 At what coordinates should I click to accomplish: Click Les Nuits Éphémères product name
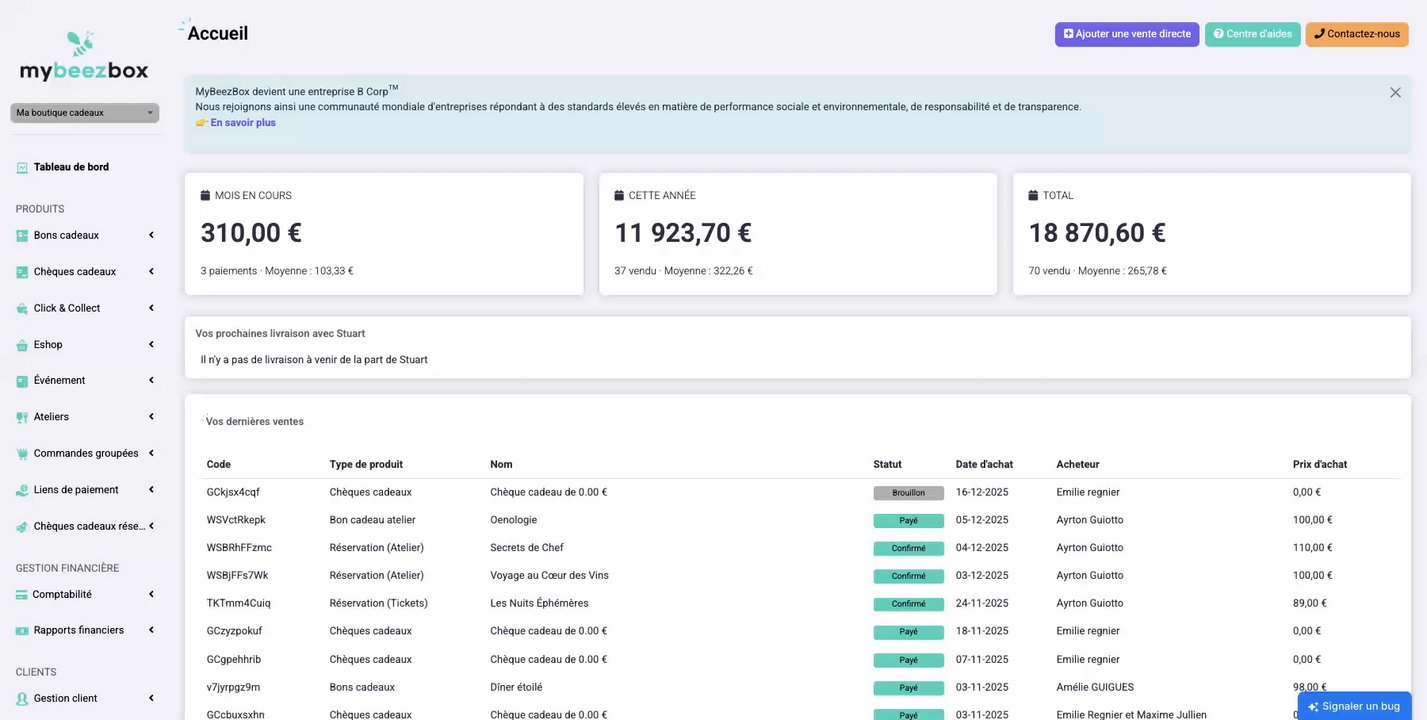(x=539, y=603)
